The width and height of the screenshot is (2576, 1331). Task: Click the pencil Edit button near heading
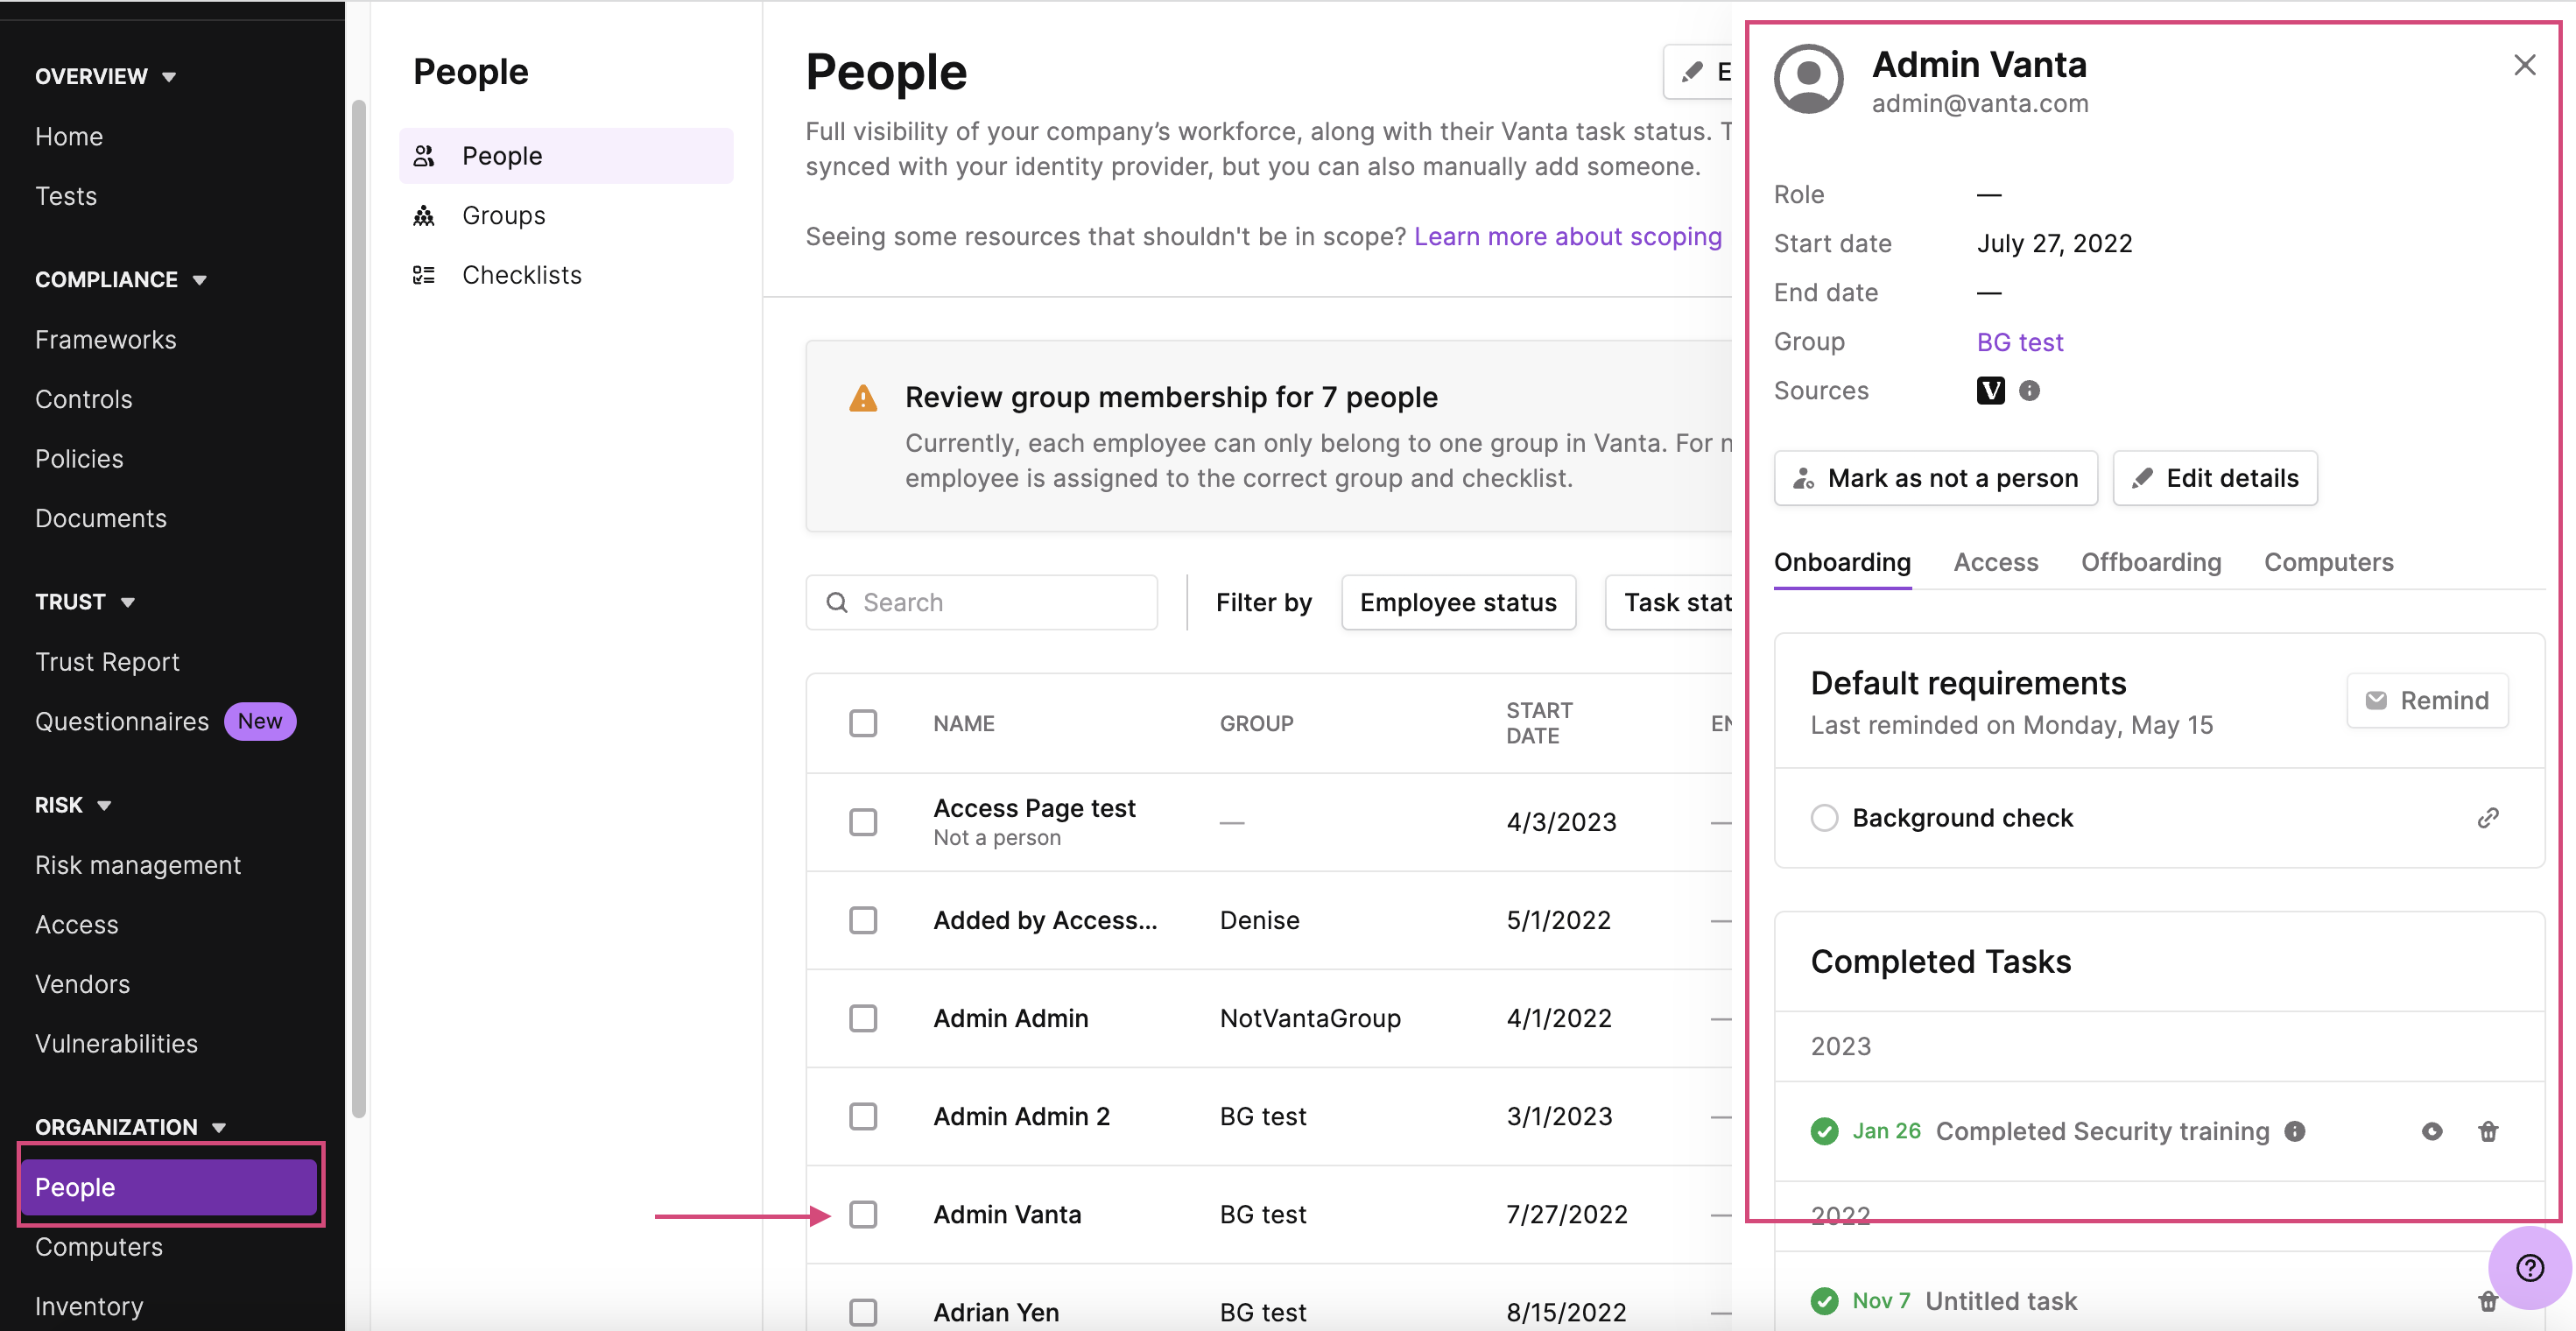1698,72
